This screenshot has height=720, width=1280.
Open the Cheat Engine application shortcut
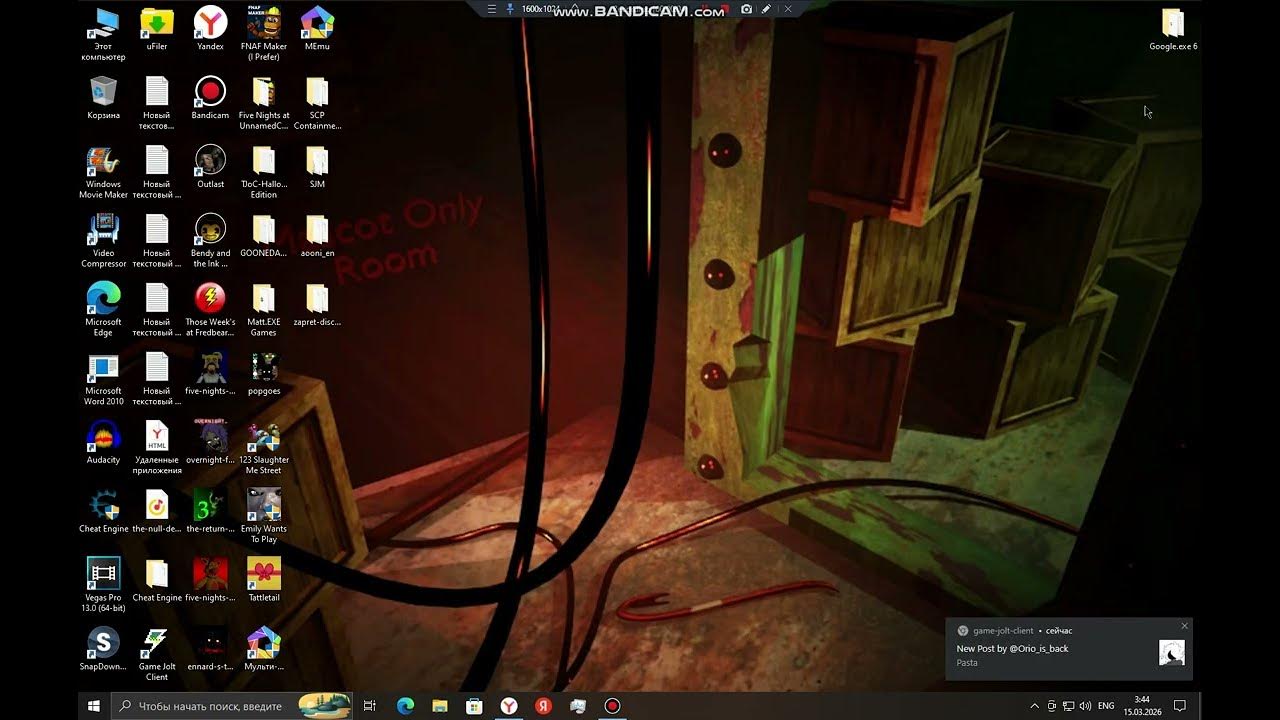point(103,506)
